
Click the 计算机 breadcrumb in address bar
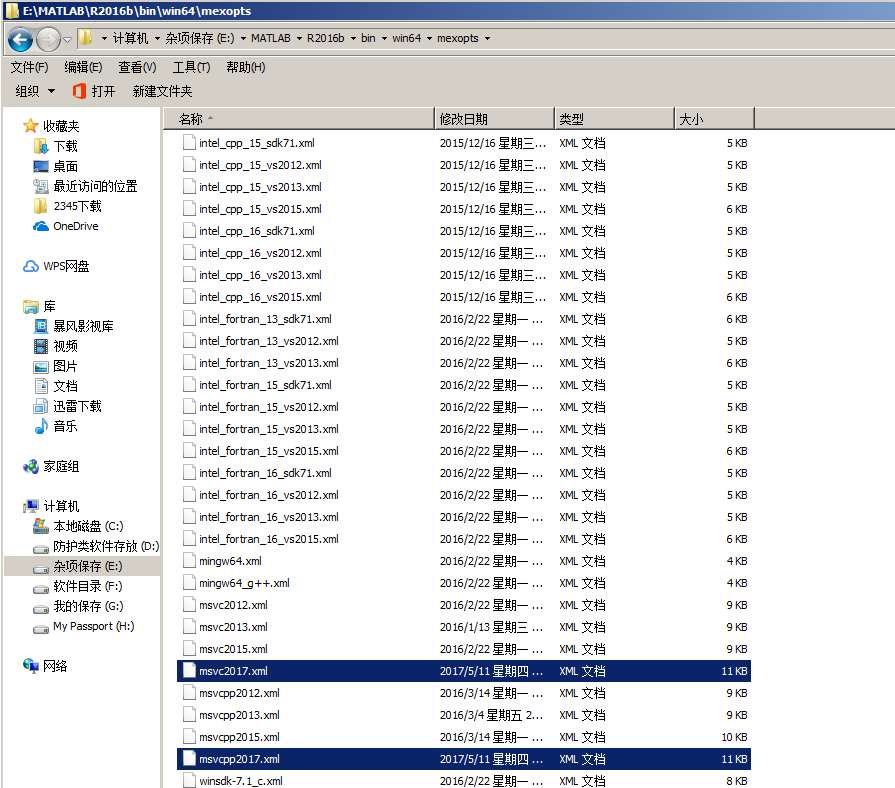130,38
